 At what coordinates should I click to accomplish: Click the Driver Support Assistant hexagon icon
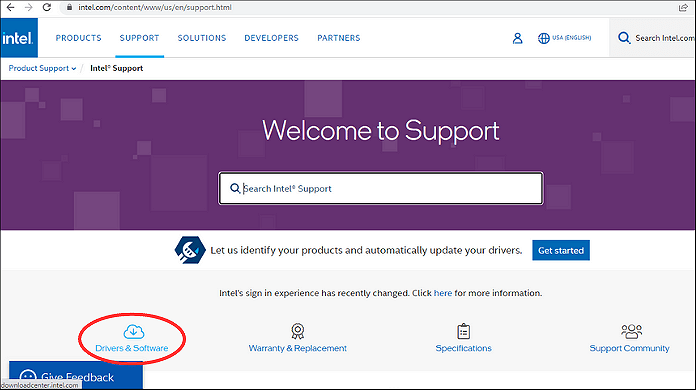[x=190, y=250]
